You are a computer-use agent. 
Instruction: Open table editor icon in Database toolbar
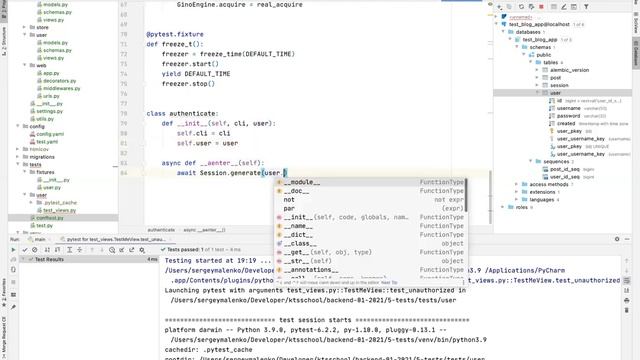pos(553,7)
